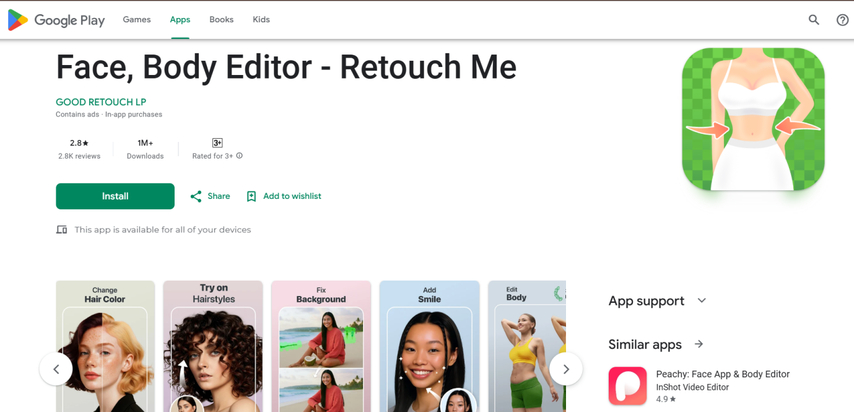Screen dimensions: 854x412
Task: Click the Rated for 3+ info icon
Action: click(240, 156)
